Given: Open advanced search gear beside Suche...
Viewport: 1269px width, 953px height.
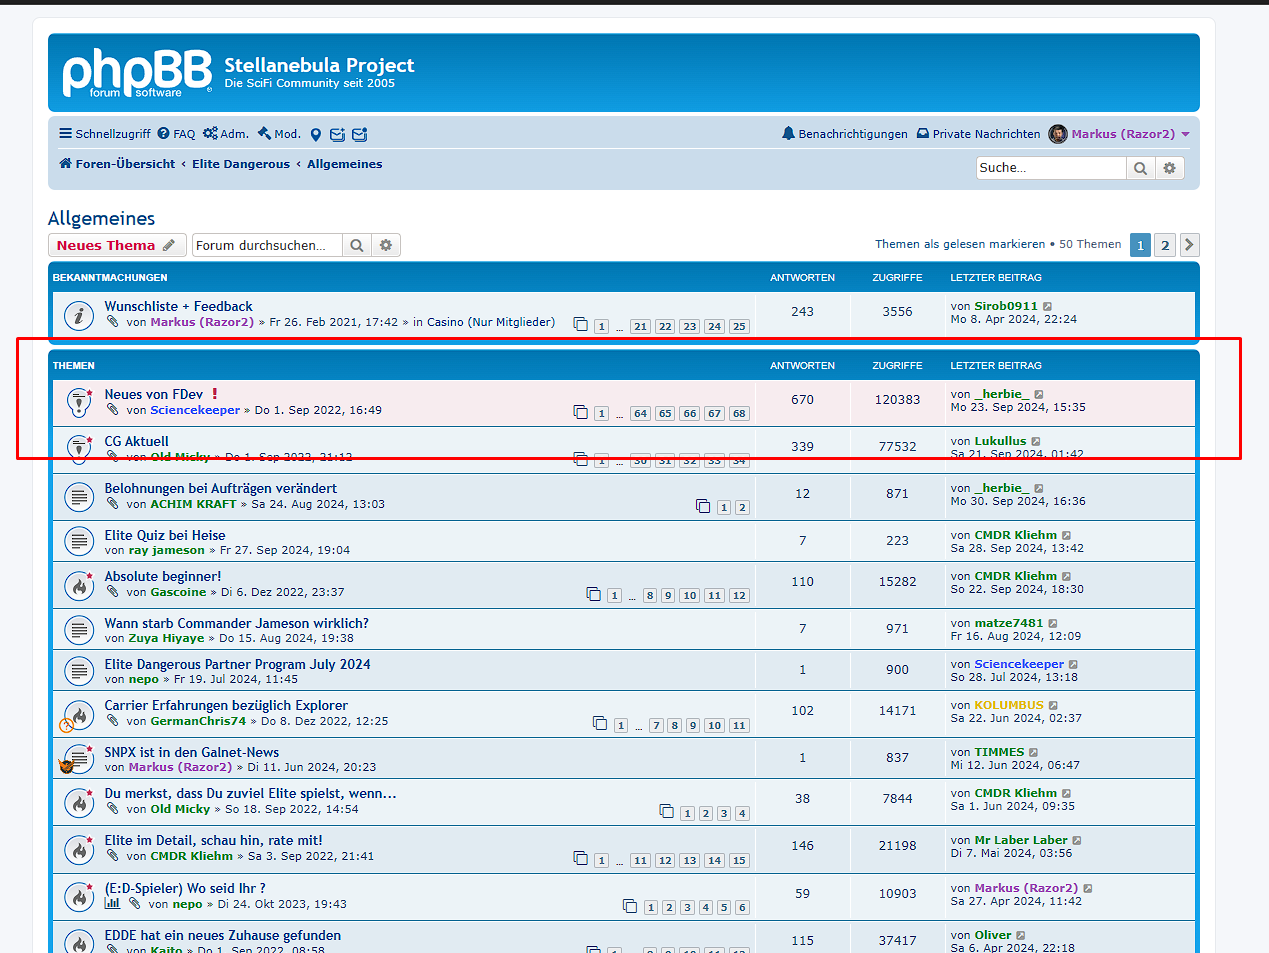Looking at the screenshot, I should pos(1170,168).
